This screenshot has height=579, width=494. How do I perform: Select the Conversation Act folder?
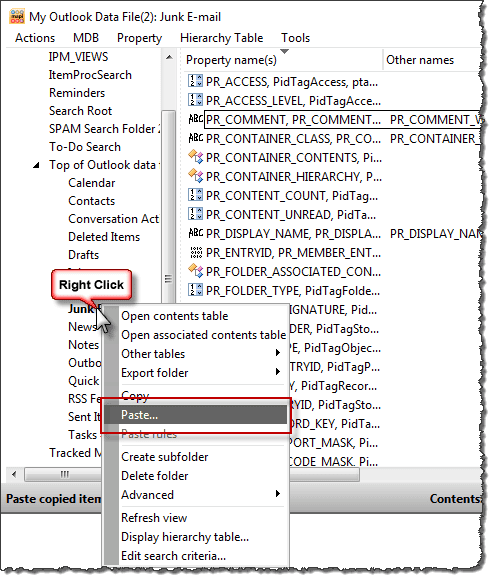[x=114, y=219]
